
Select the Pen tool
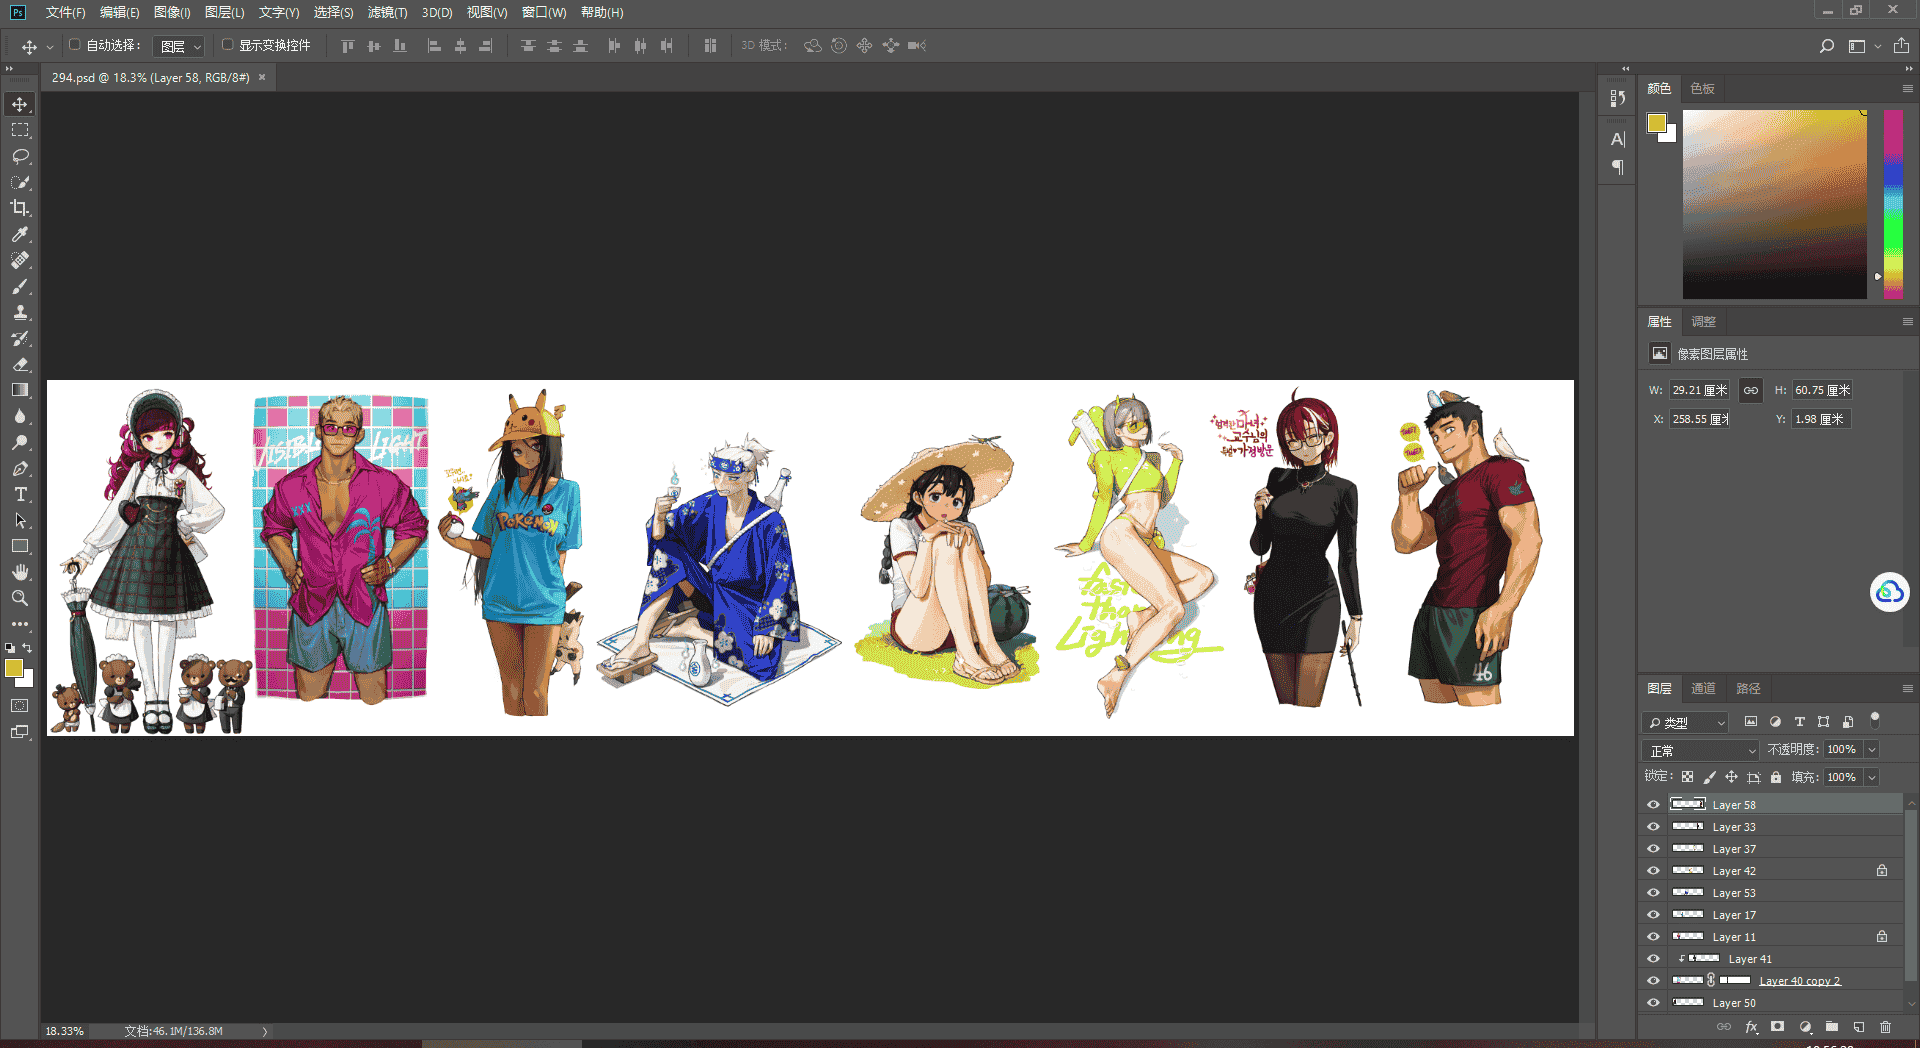(20, 468)
